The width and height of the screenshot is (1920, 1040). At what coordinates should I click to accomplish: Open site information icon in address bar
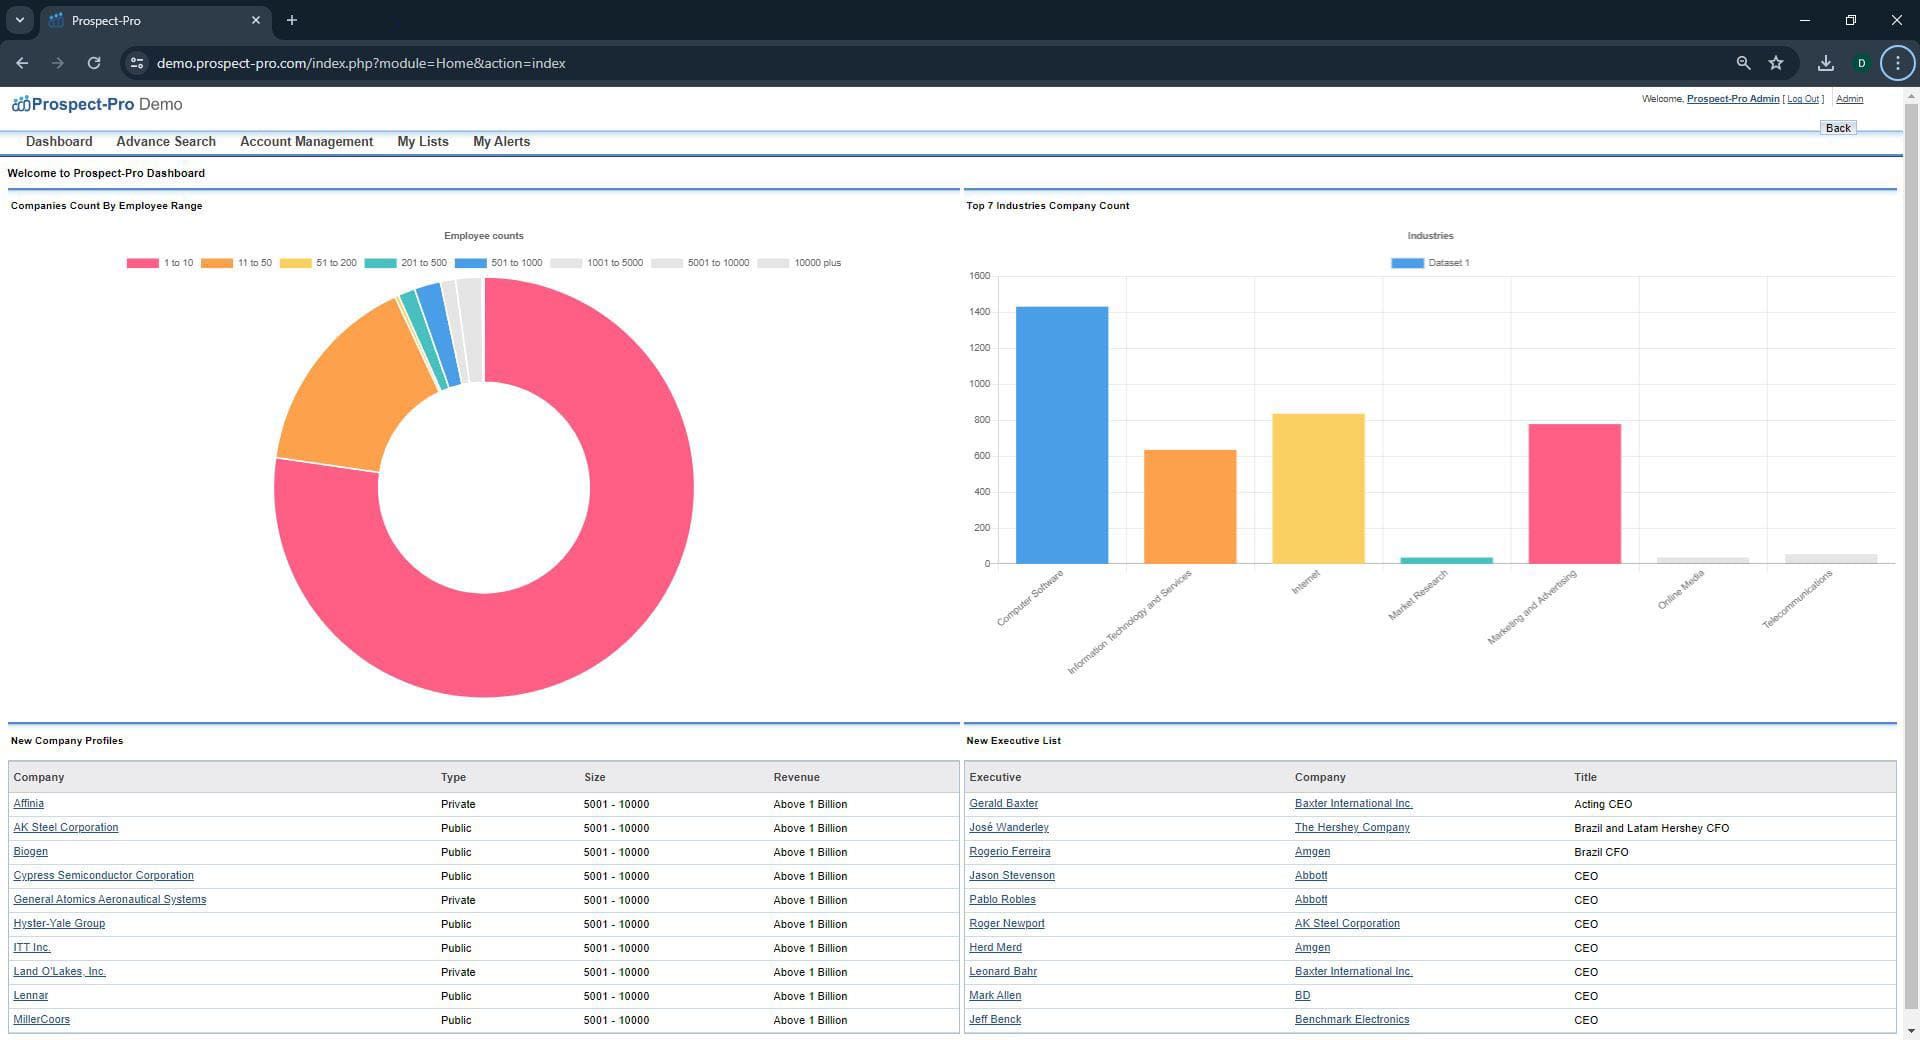tap(137, 63)
